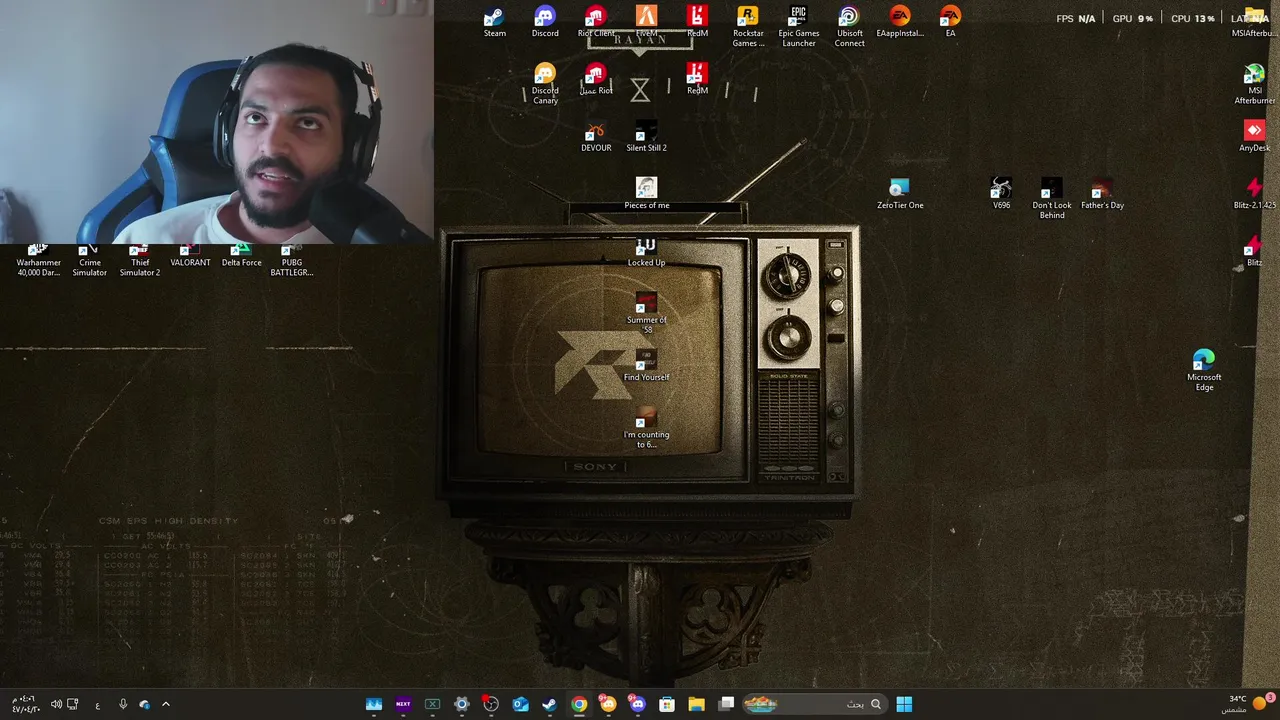Open the taskbar clock and date
This screenshot has width=1280, height=720.
pos(24,704)
